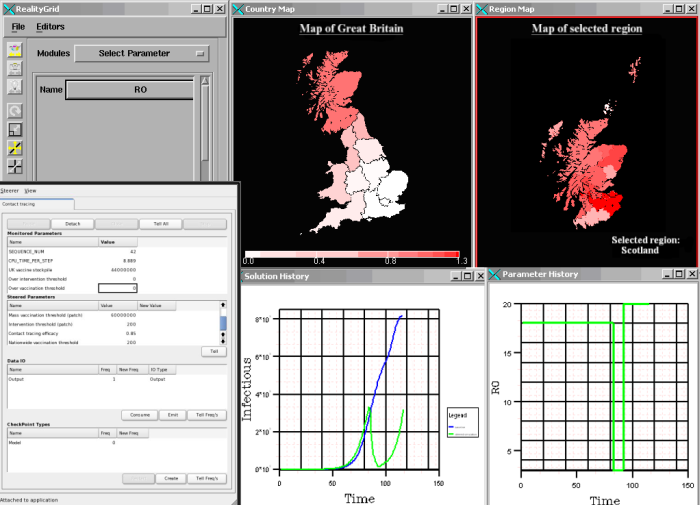The width and height of the screenshot is (700, 505).
Task: Select the Contact tracing tab
Action: point(37,204)
